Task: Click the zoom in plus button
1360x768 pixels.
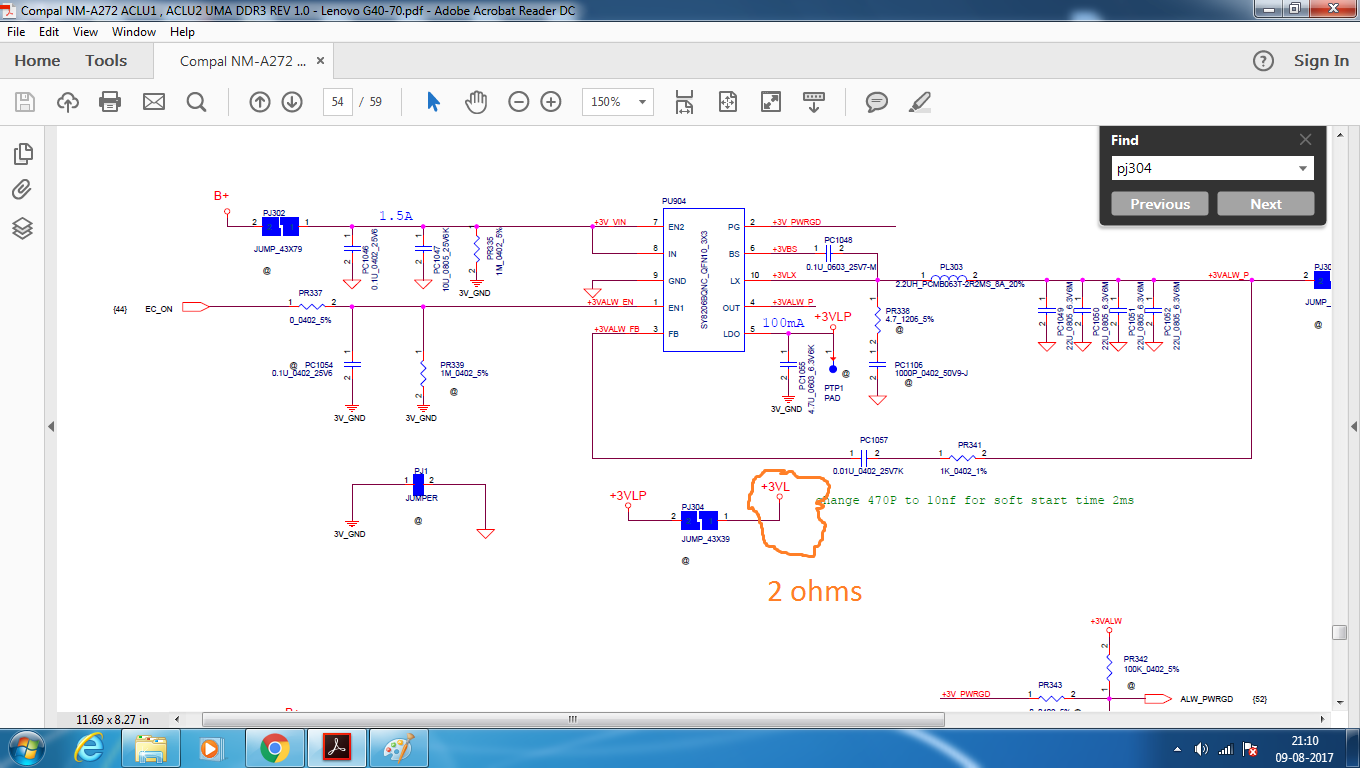Action: pyautogui.click(x=550, y=102)
